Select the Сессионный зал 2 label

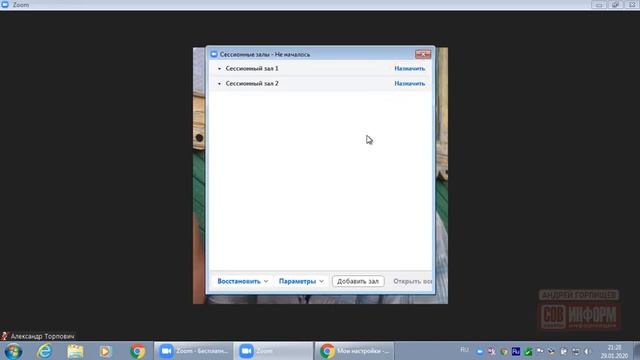(x=252, y=83)
